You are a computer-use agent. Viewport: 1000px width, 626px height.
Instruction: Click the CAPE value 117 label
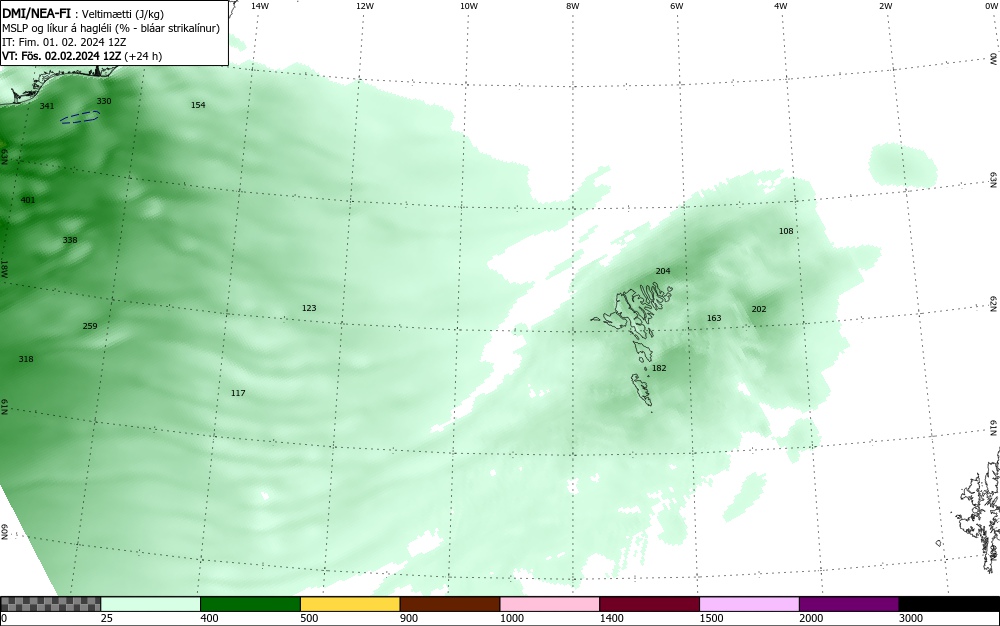click(x=238, y=393)
